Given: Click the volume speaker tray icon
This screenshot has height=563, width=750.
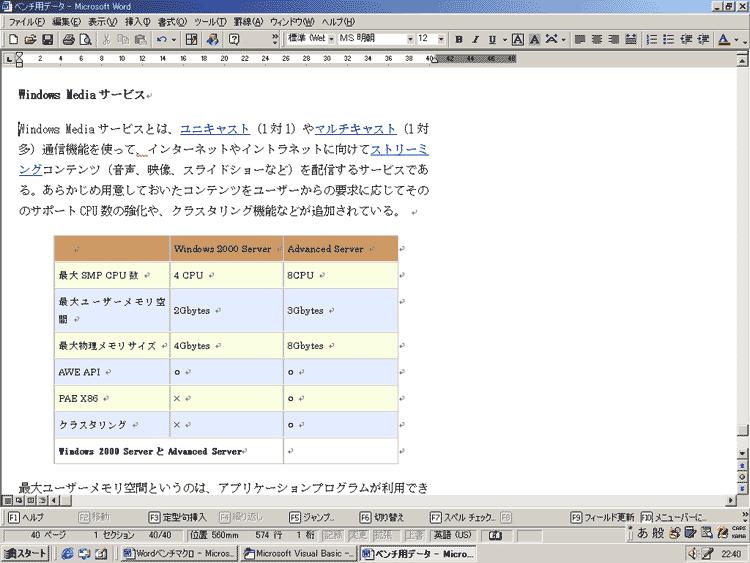Looking at the screenshot, I should (x=693, y=554).
